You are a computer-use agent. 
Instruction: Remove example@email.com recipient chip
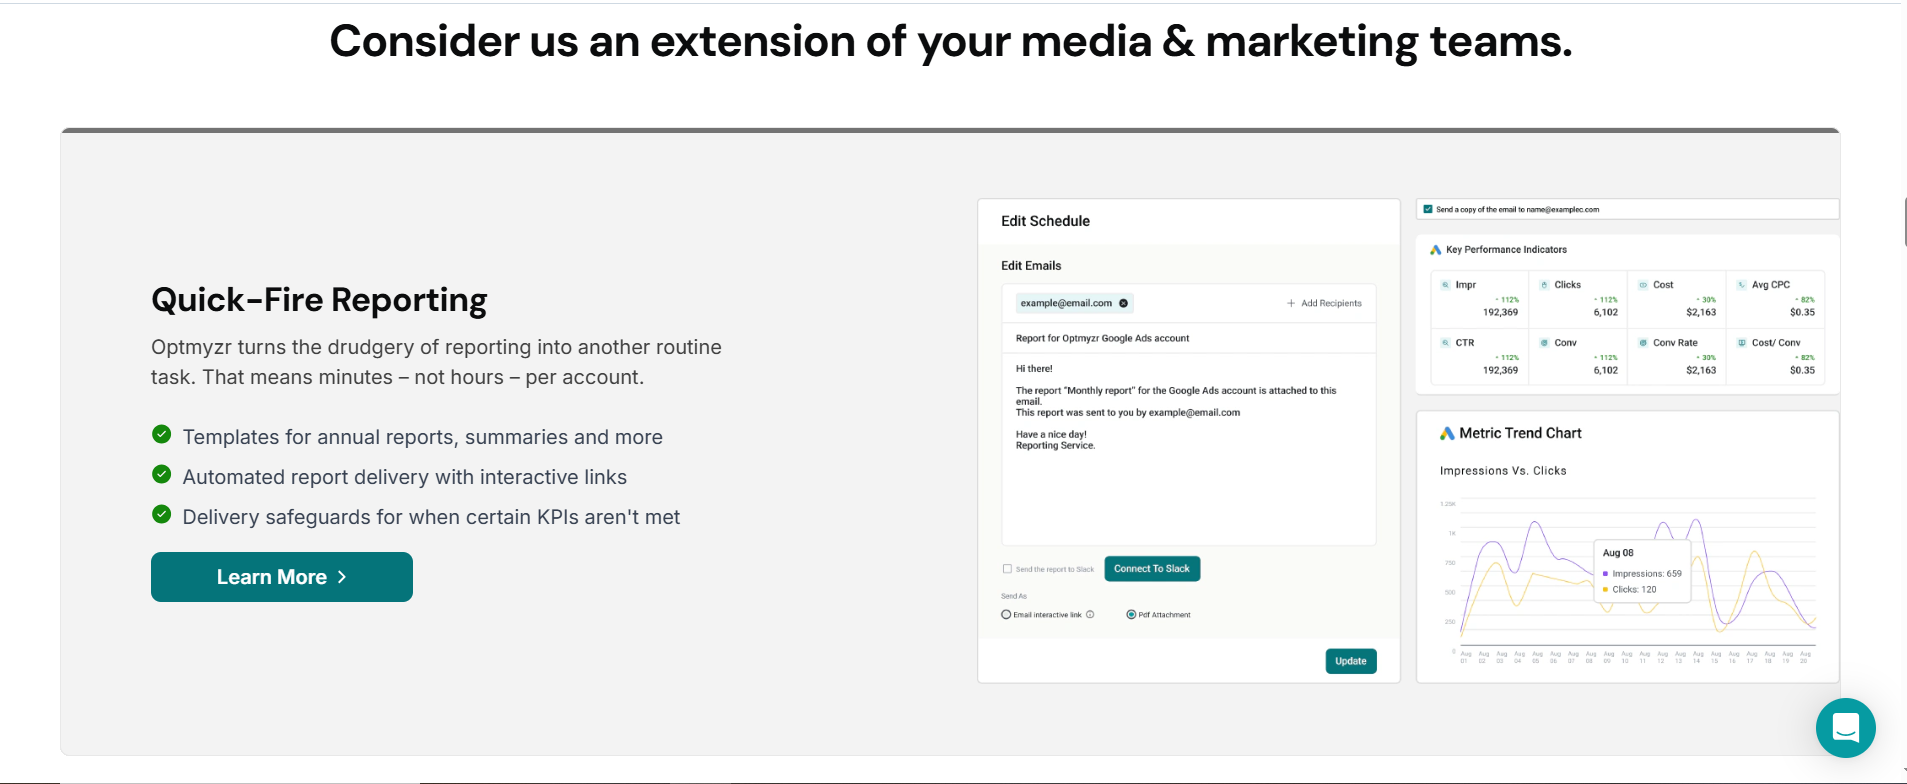click(1123, 303)
